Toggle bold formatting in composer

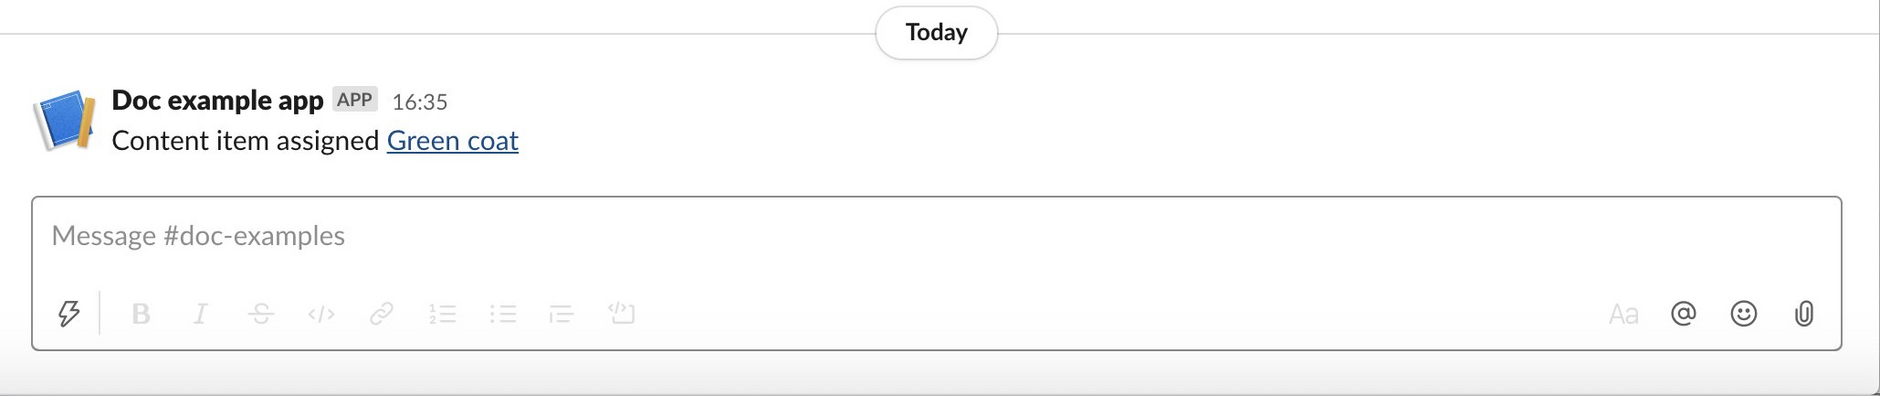pyautogui.click(x=141, y=314)
